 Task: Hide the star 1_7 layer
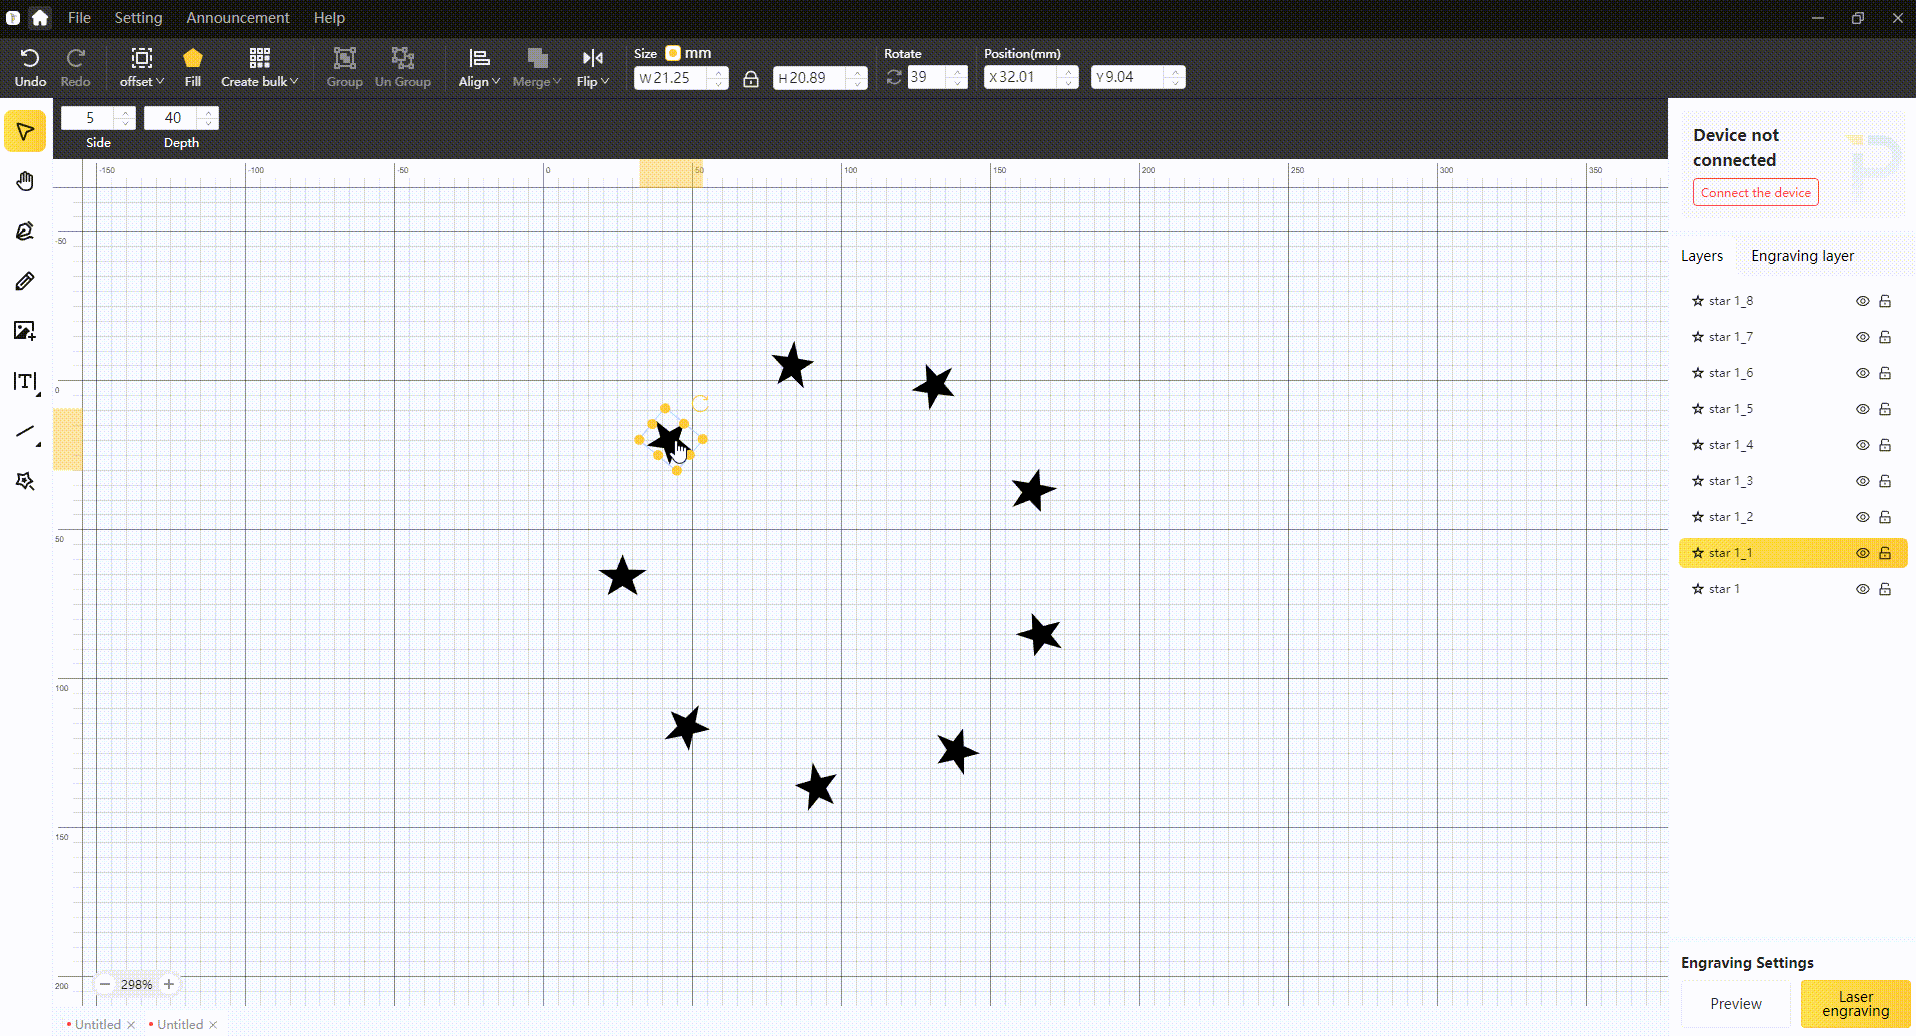(1863, 337)
